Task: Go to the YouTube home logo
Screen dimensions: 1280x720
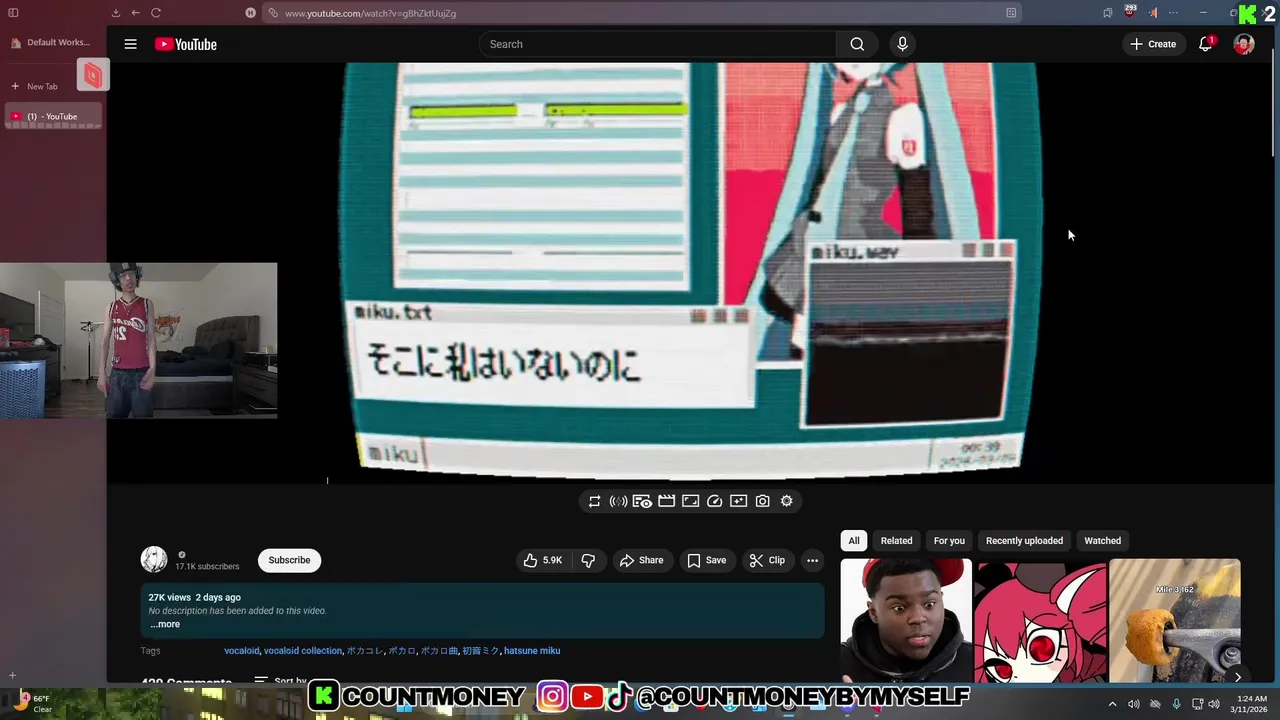Action: tap(186, 44)
